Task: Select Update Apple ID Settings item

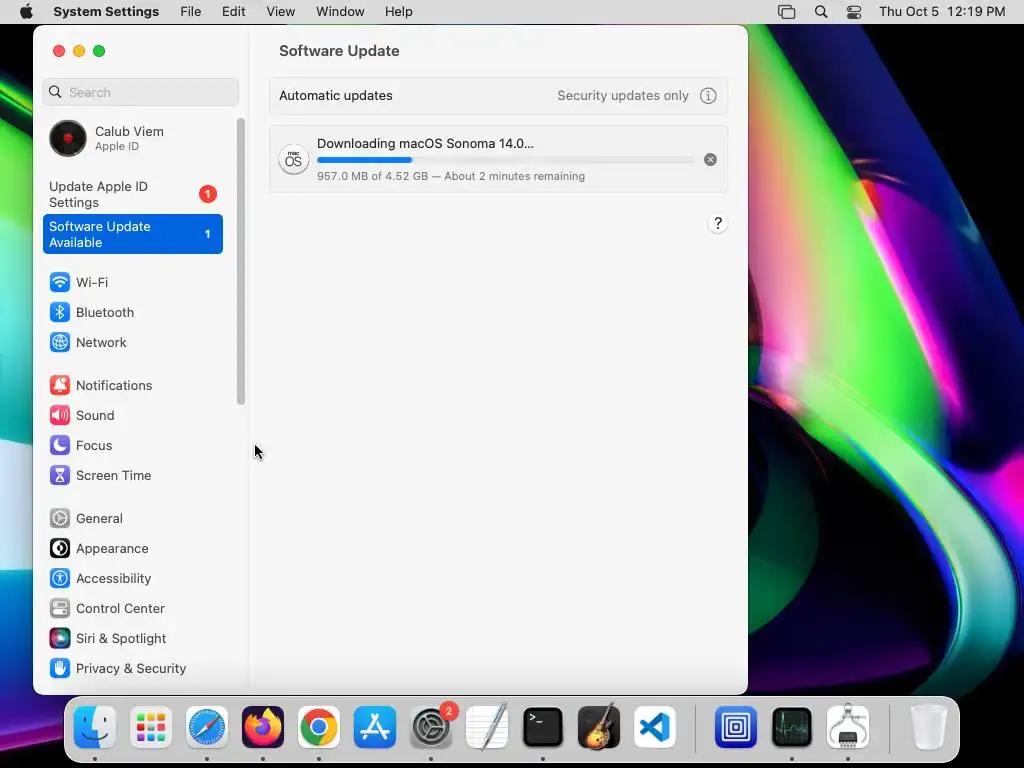Action: pos(133,194)
